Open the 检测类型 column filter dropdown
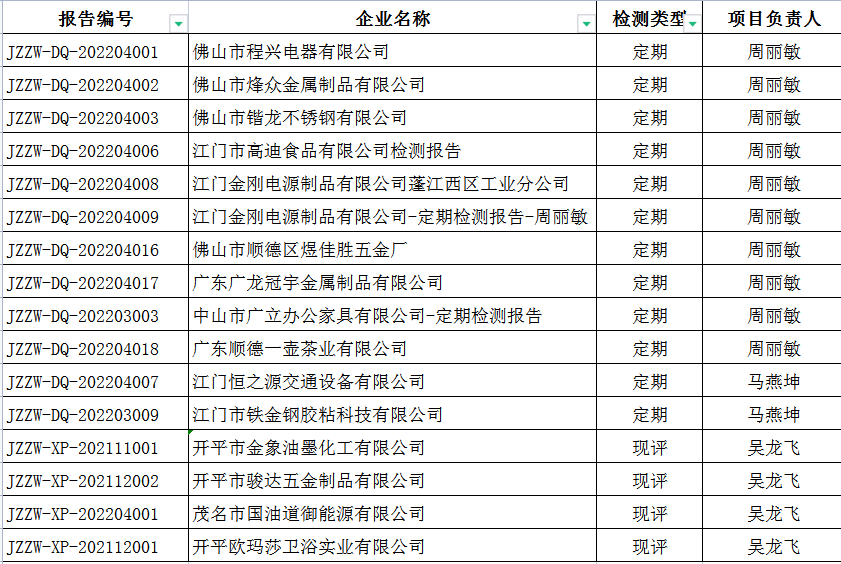 point(692,22)
